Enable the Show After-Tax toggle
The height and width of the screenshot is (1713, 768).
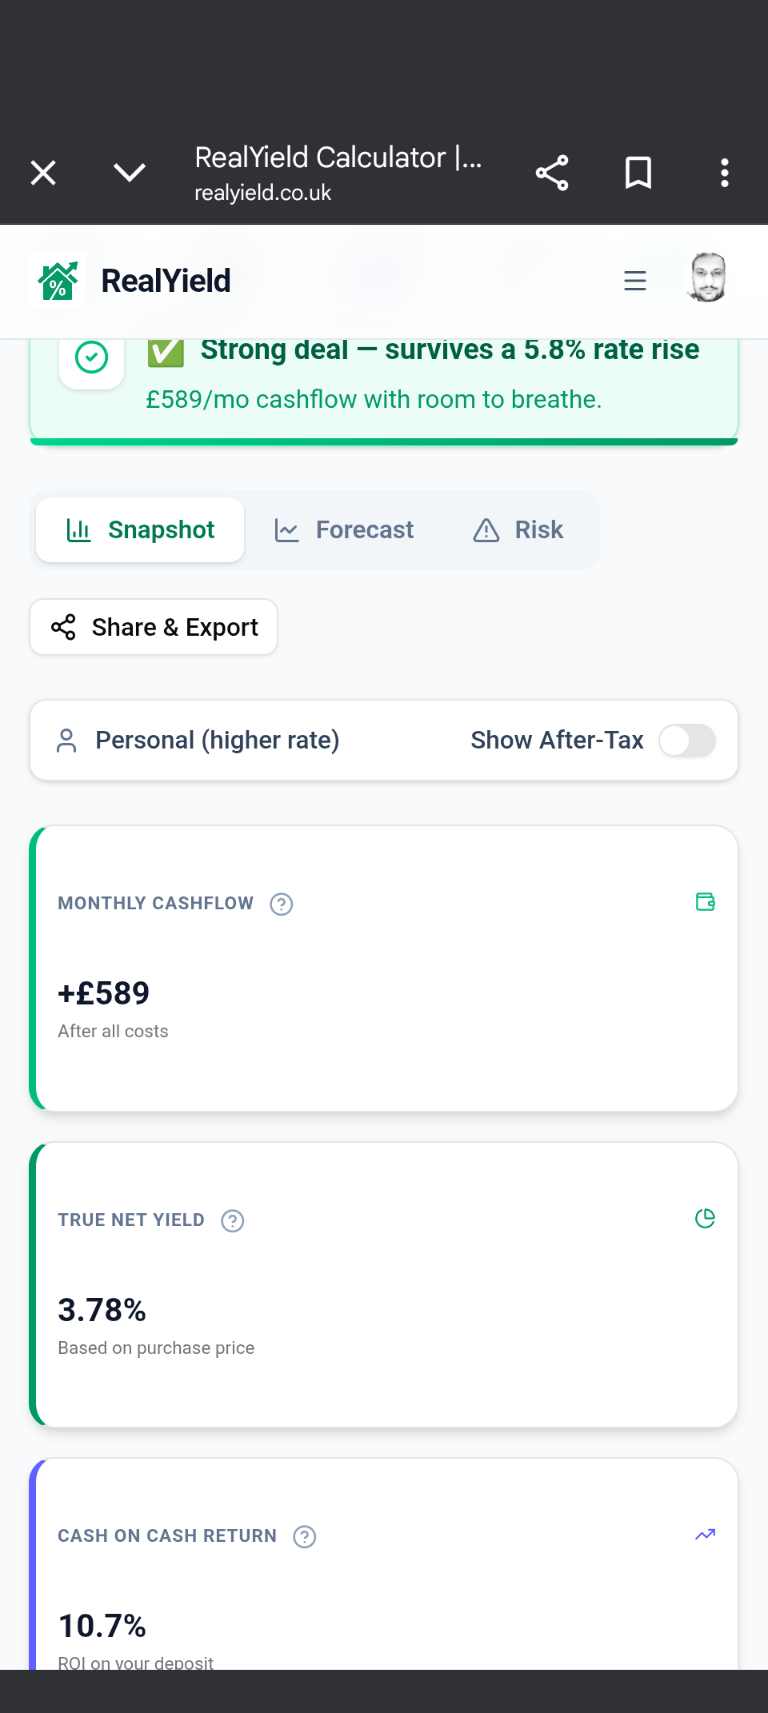click(x=687, y=741)
